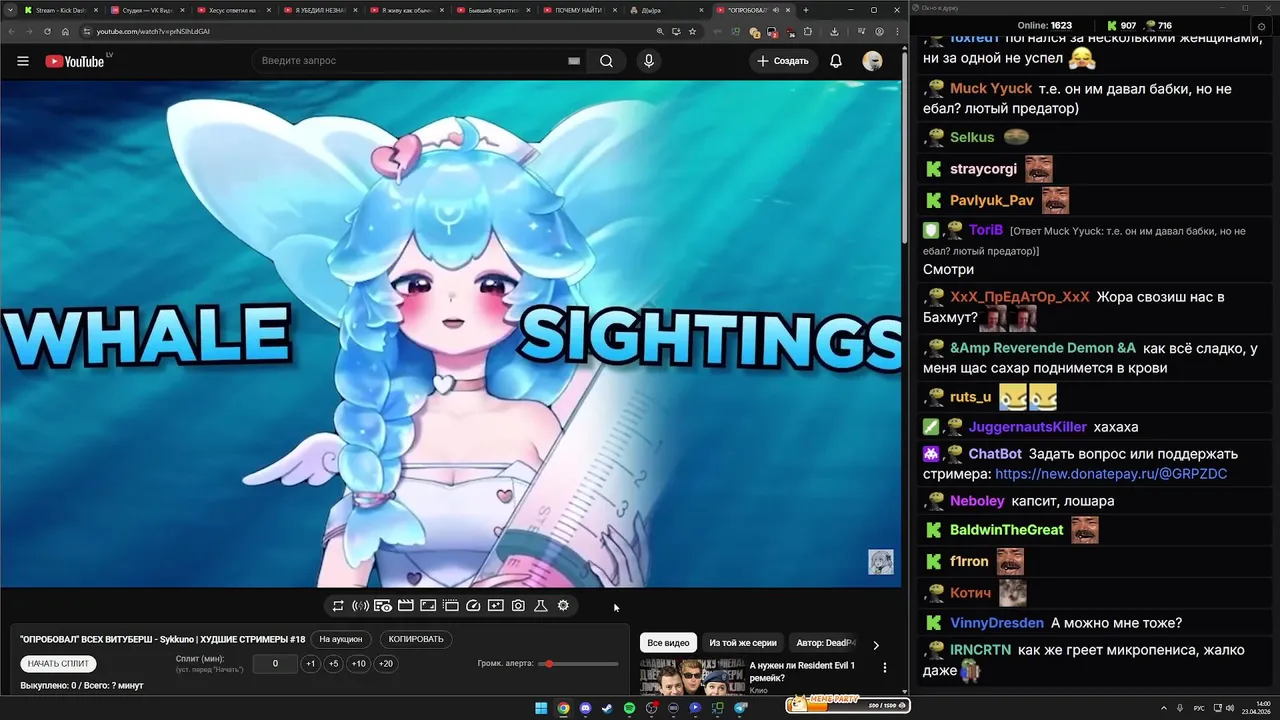Adjust the Громк. алерта volume slider
This screenshot has height=720, width=1280.
(x=578, y=664)
